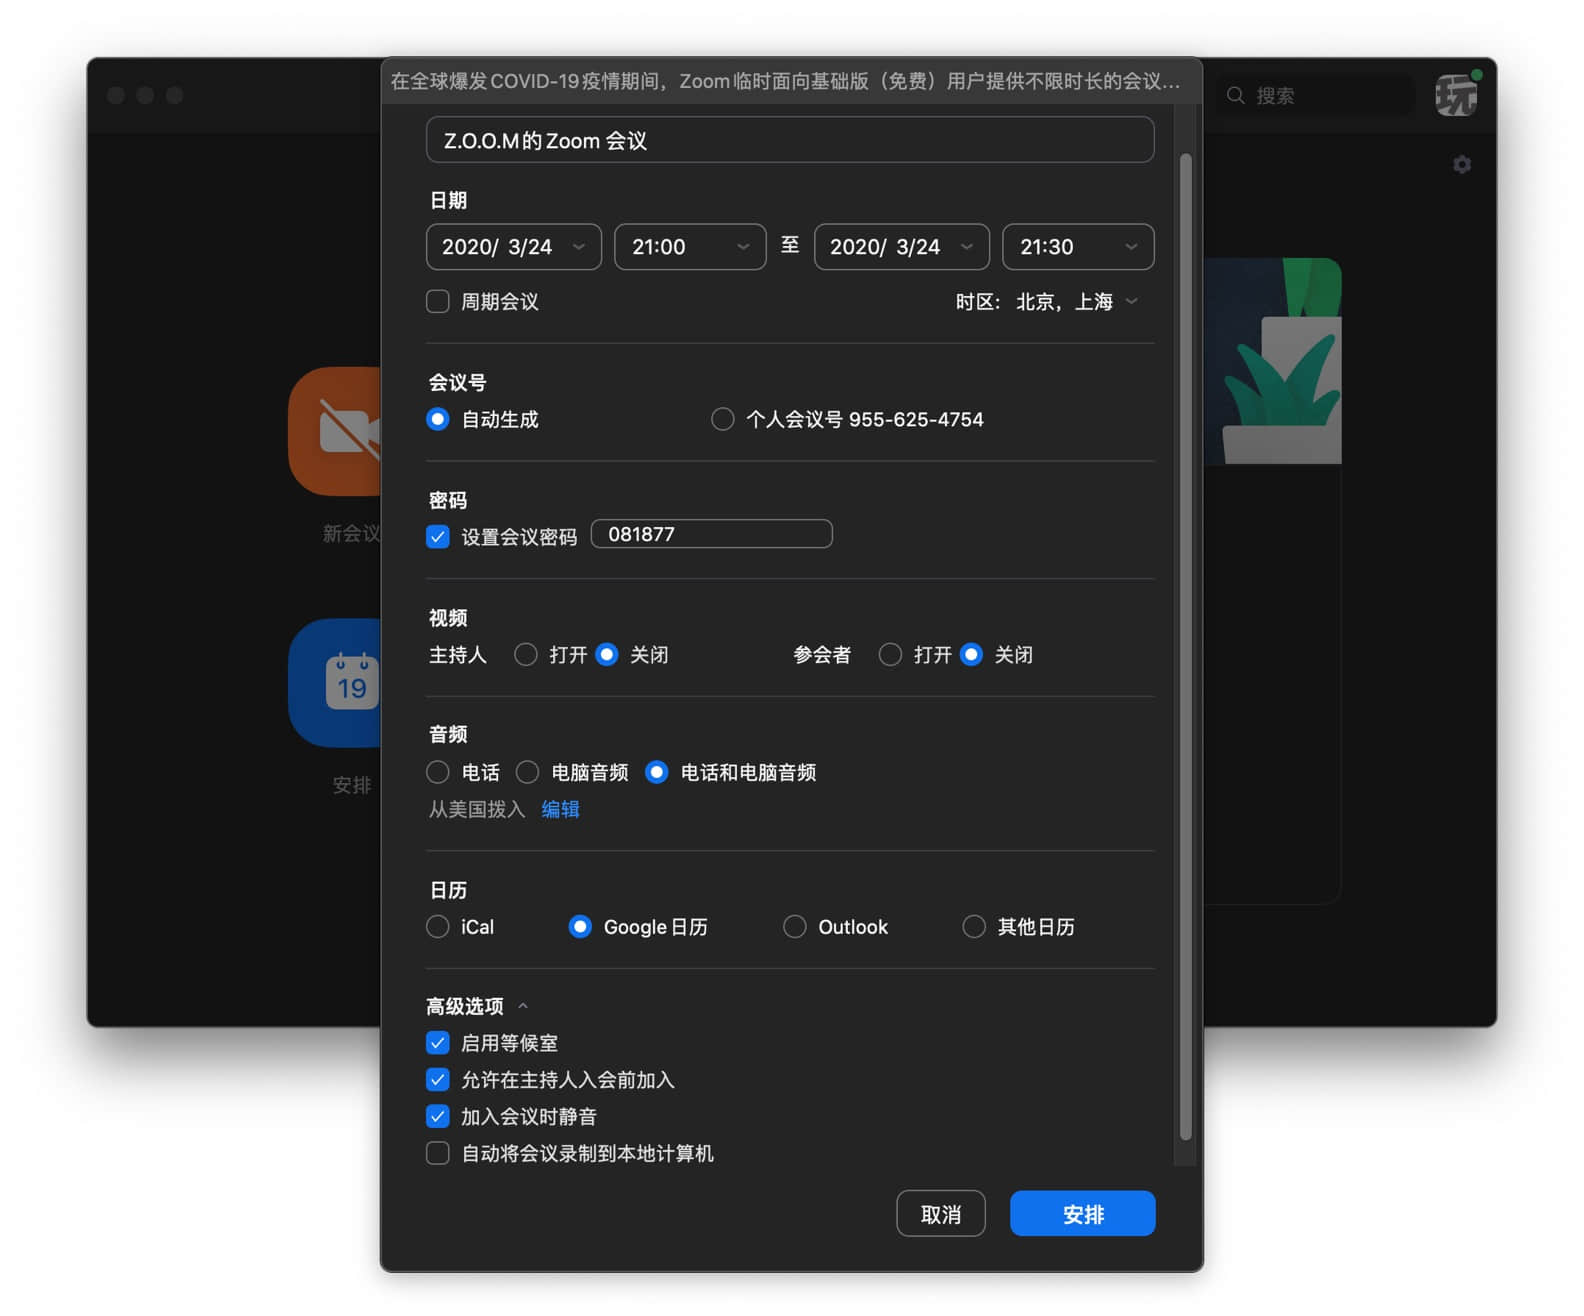Select Google 日历 calendar option

pyautogui.click(x=580, y=927)
